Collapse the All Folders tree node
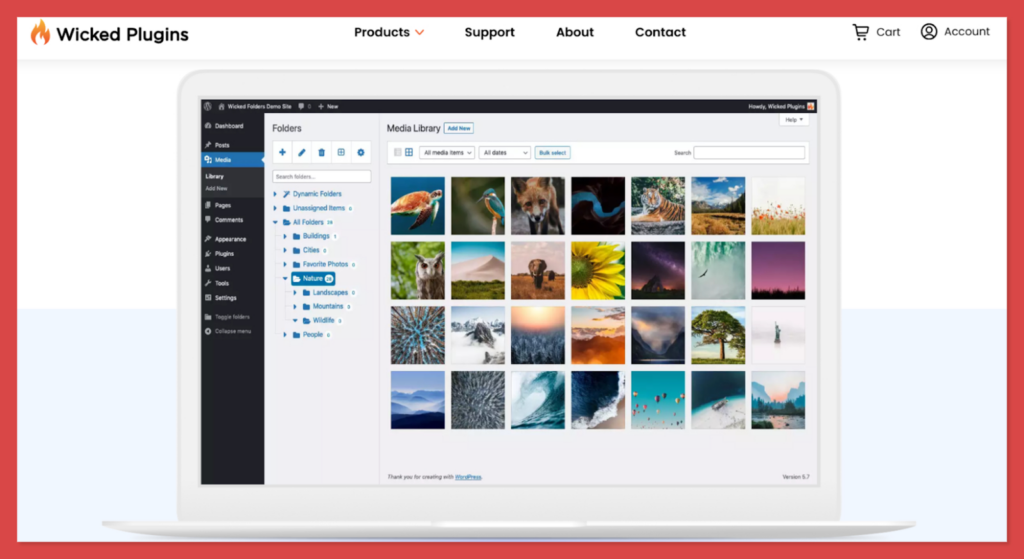Screen dimensions: 1024x559 click(x=275, y=222)
